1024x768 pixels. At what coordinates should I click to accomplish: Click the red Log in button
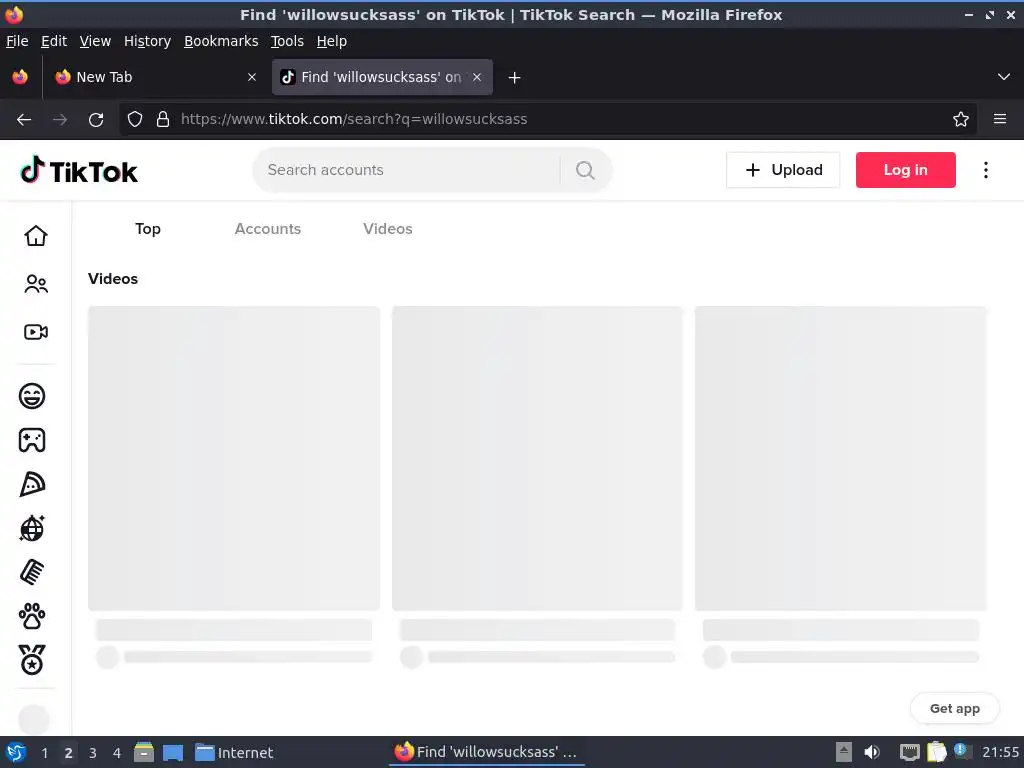click(906, 170)
